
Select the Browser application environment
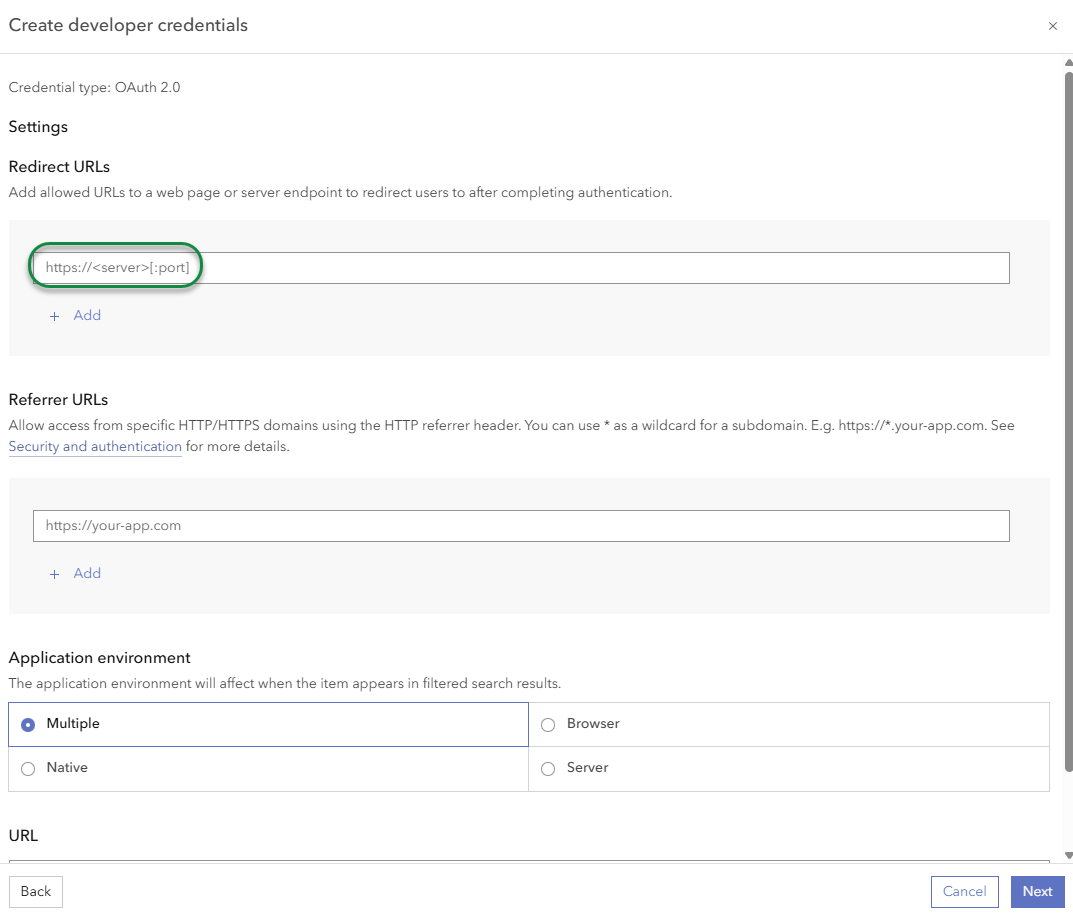coord(547,724)
